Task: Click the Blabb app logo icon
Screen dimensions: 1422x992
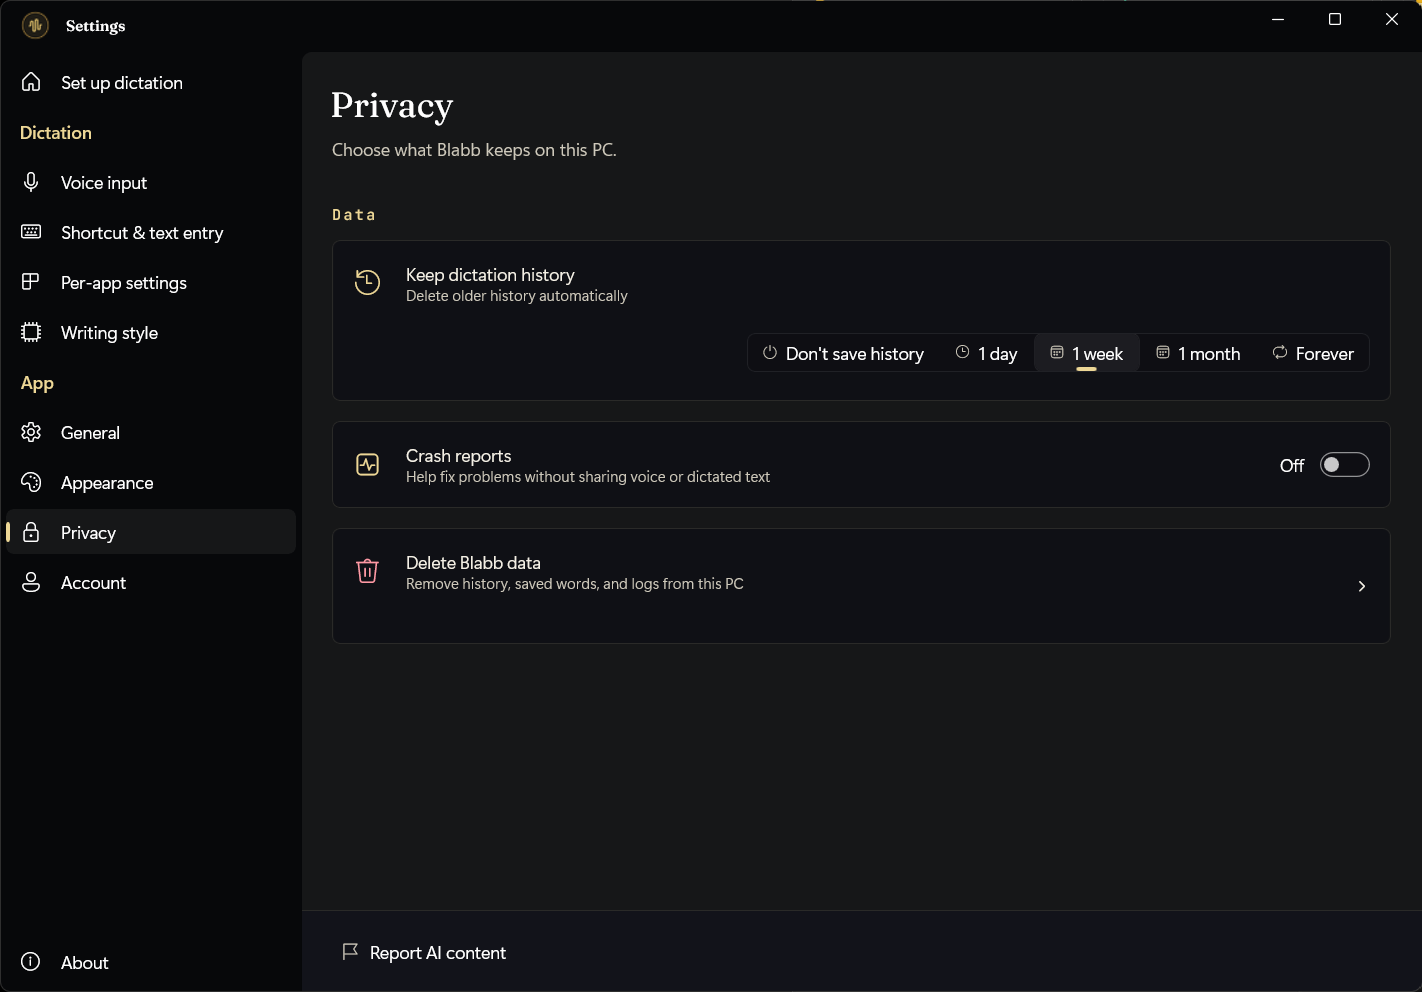Action: (35, 25)
